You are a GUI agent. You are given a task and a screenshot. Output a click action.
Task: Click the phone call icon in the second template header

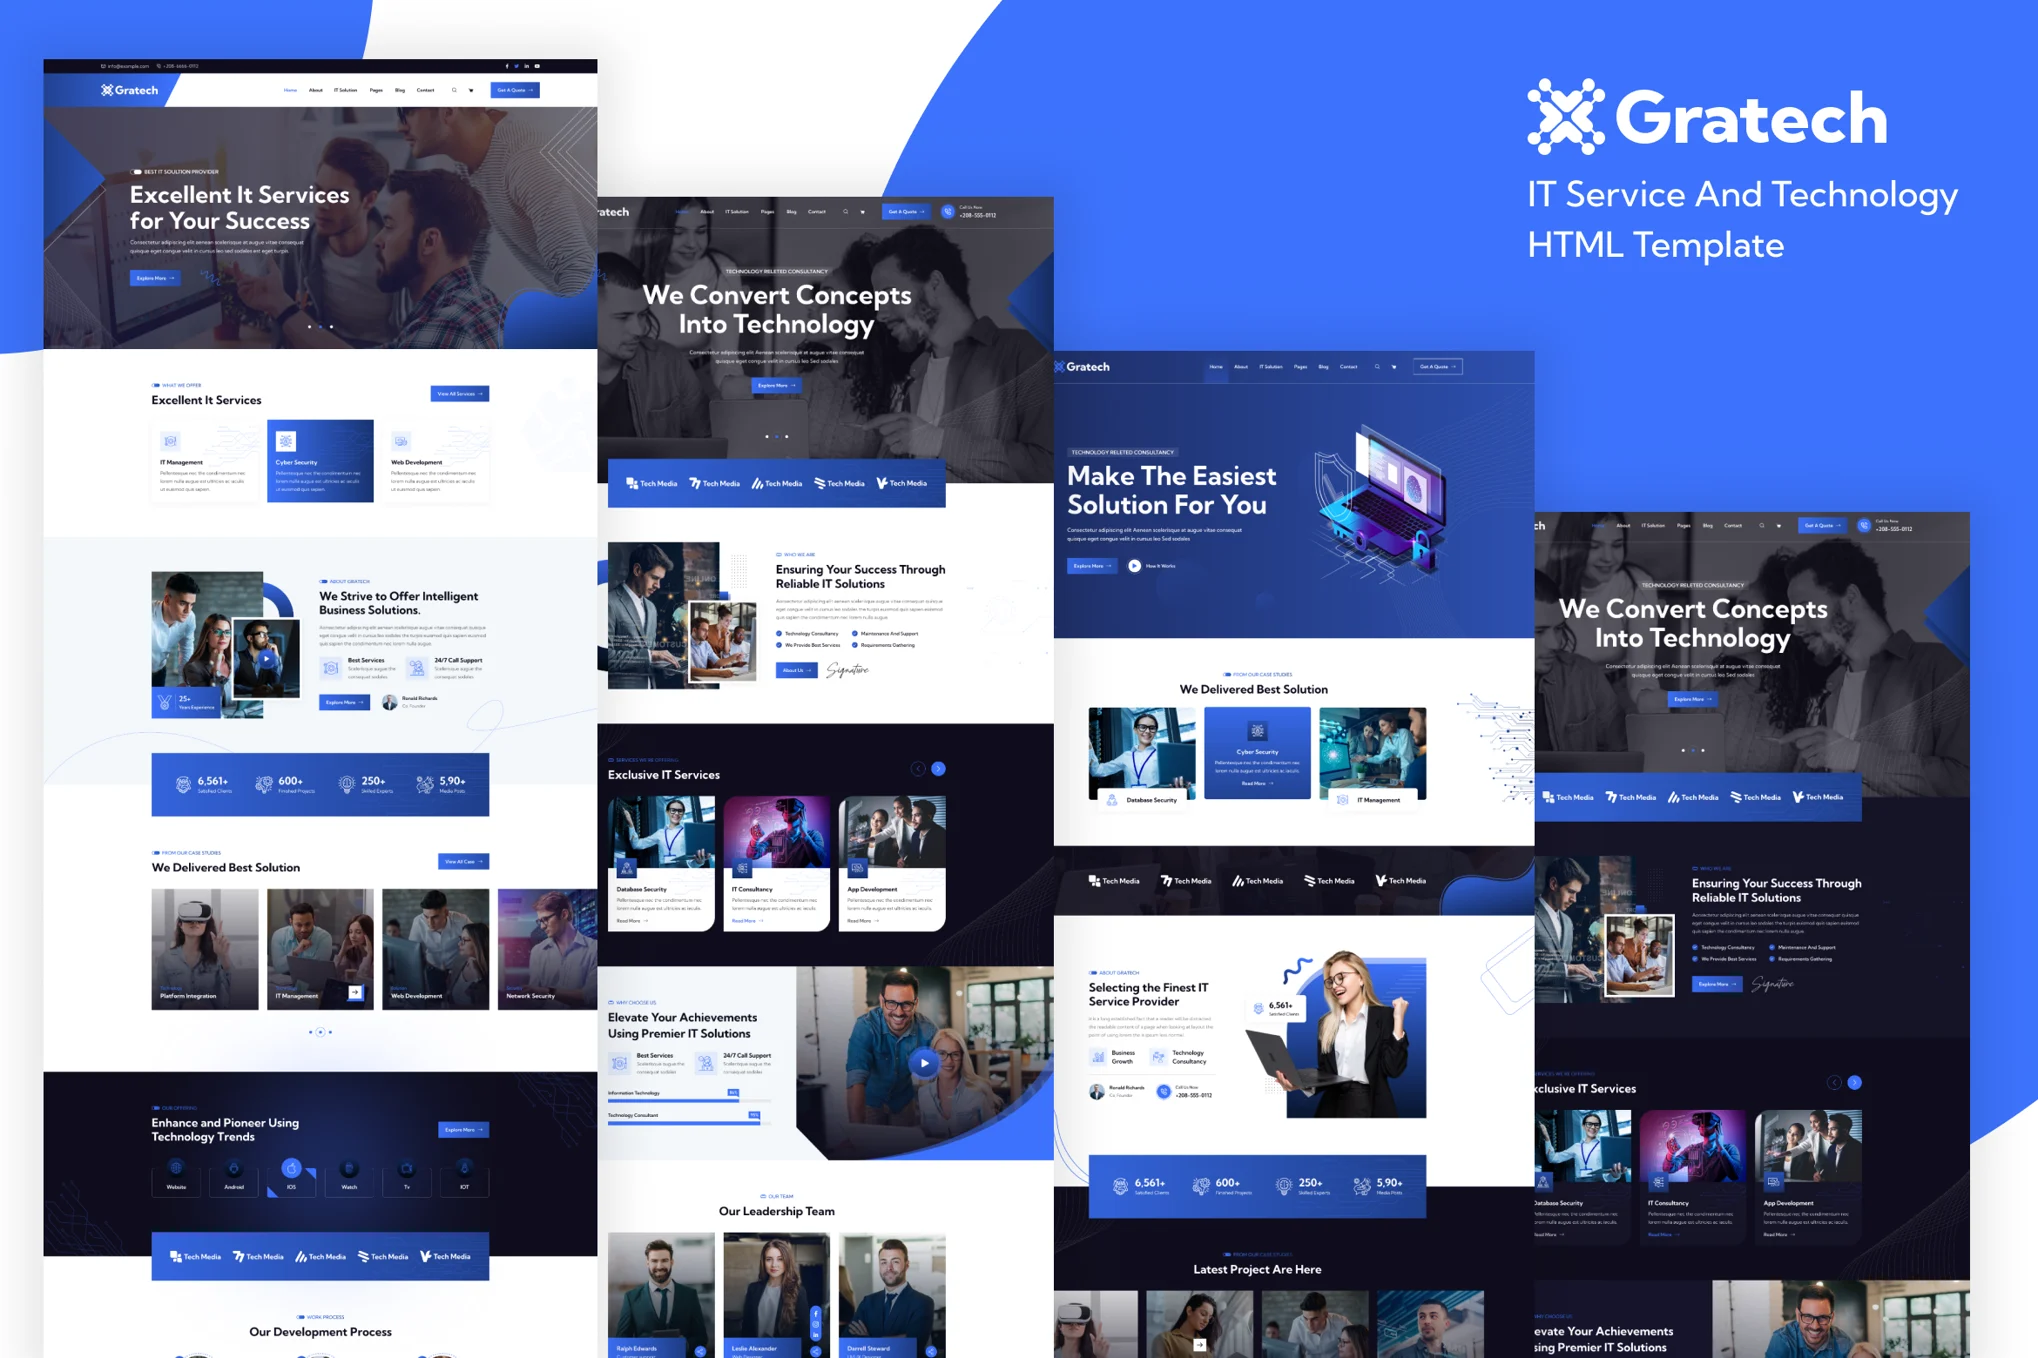[948, 212]
